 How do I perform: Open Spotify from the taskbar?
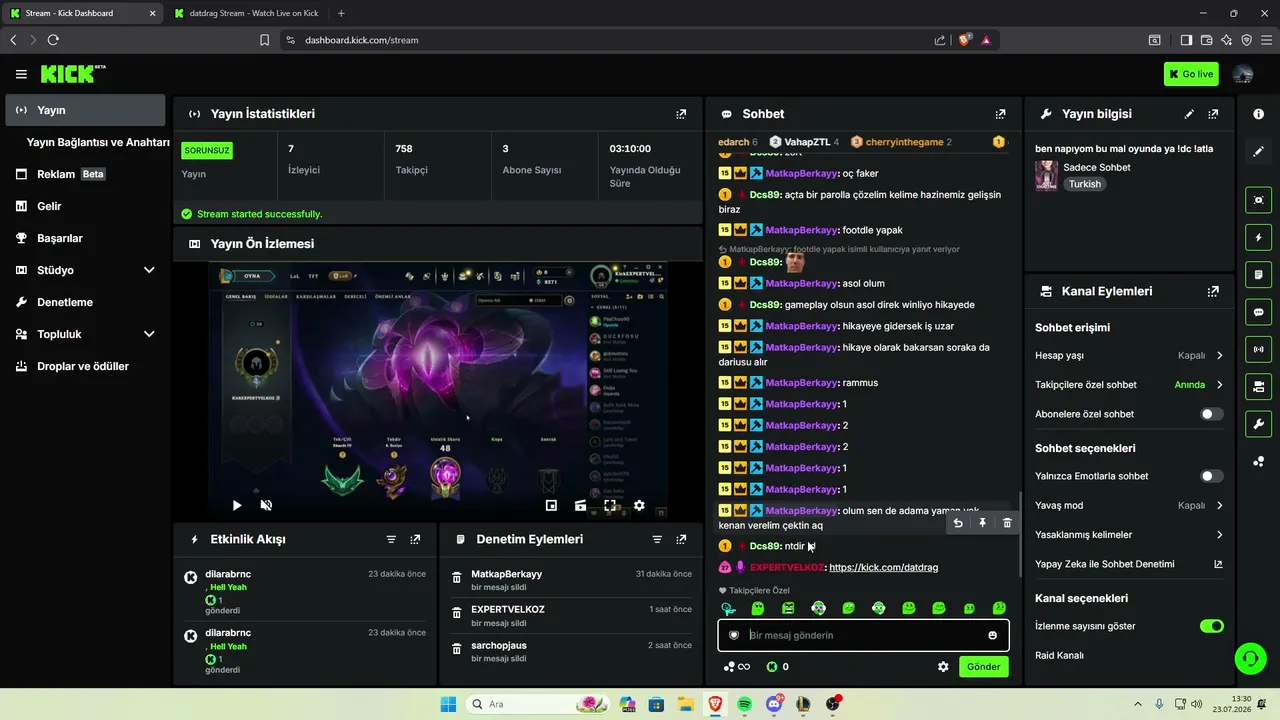(744, 704)
